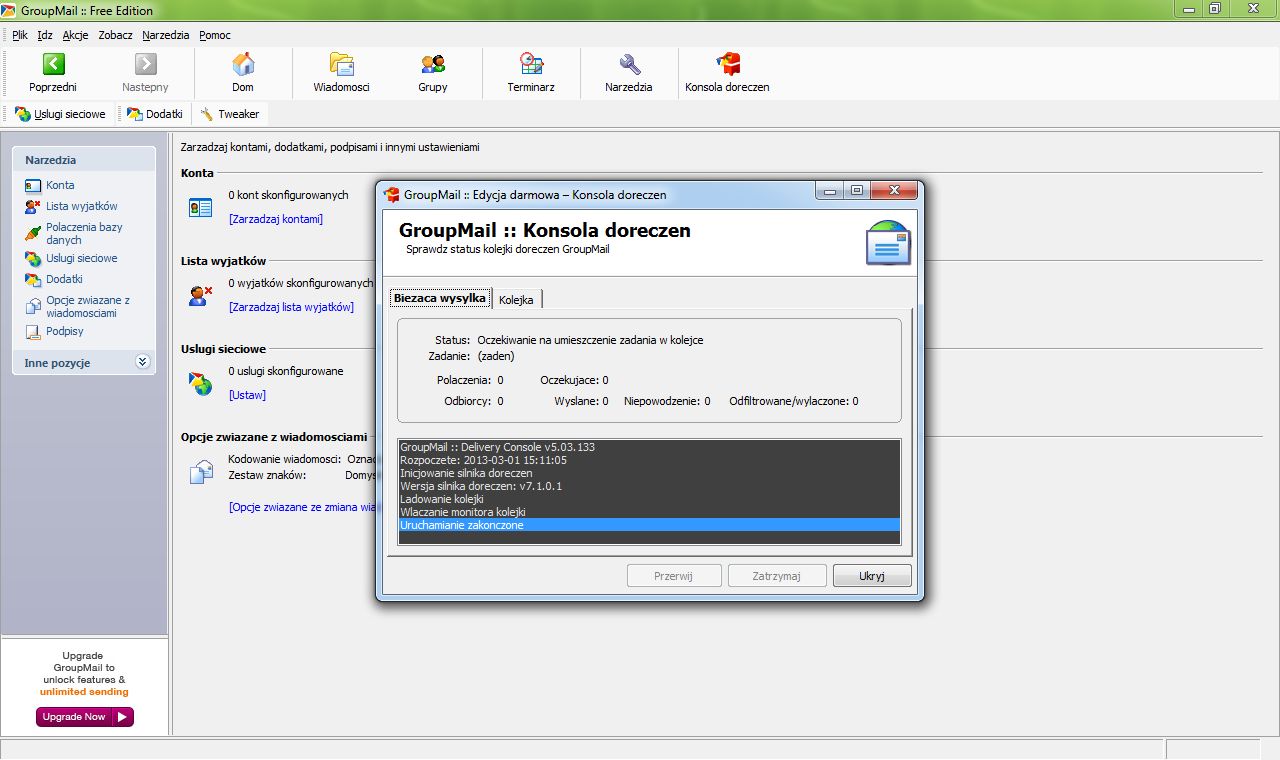Maximize the Konsola doreczen dialog window
Screen dimensions: 1280x760
(x=856, y=190)
